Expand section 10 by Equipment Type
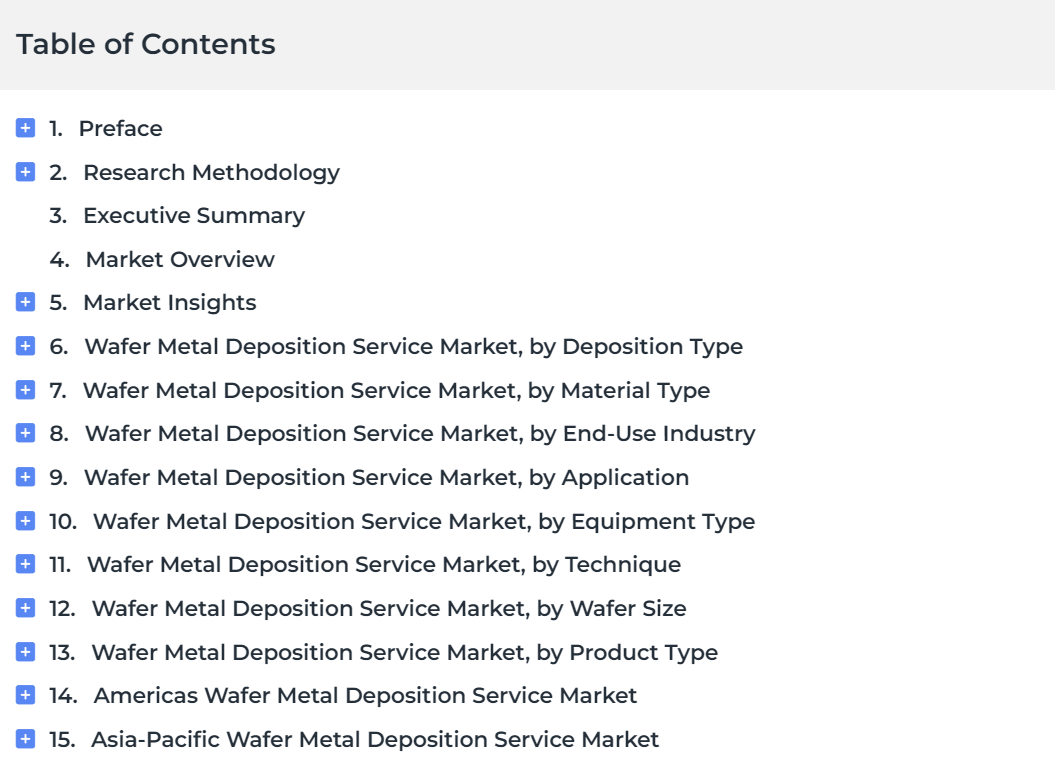The height and width of the screenshot is (766, 1055). [26, 521]
